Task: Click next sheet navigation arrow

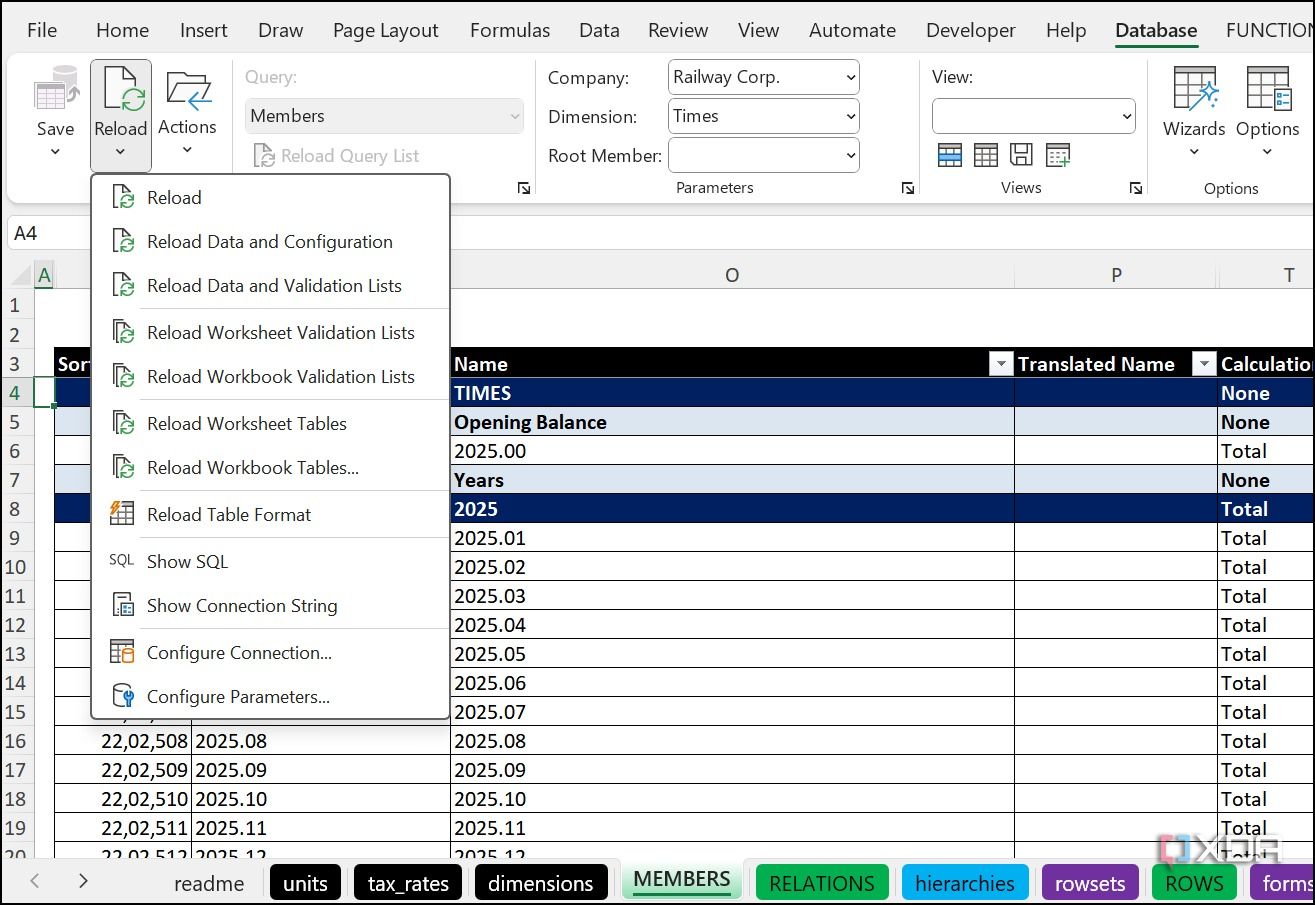Action: (x=83, y=881)
